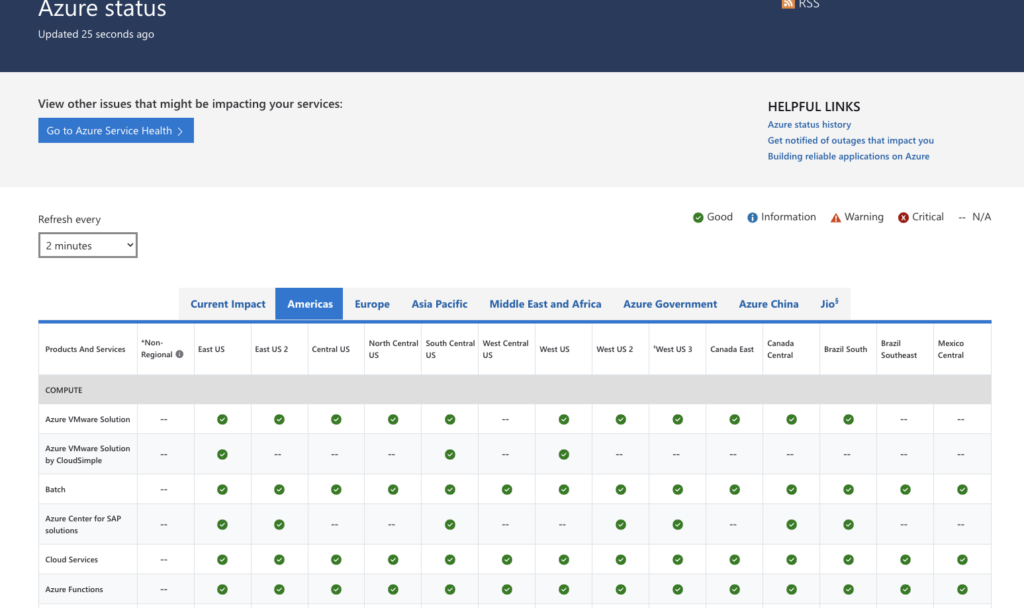Click Cloud Services Mexico Central checkmark
The width and height of the screenshot is (1024, 608).
pyautogui.click(x=962, y=560)
